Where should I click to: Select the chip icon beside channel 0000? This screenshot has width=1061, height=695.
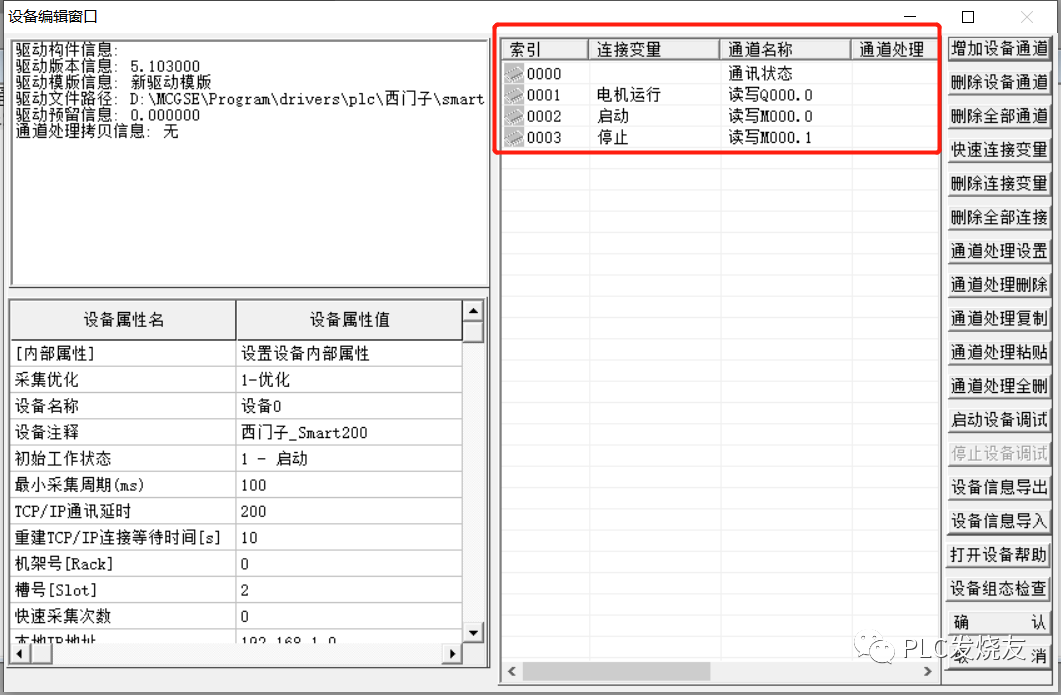tap(513, 73)
